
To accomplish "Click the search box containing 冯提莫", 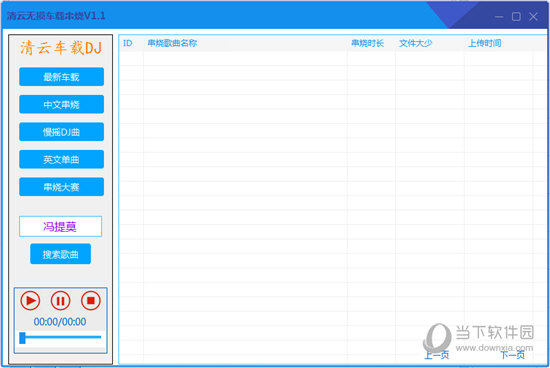I will 60,226.
